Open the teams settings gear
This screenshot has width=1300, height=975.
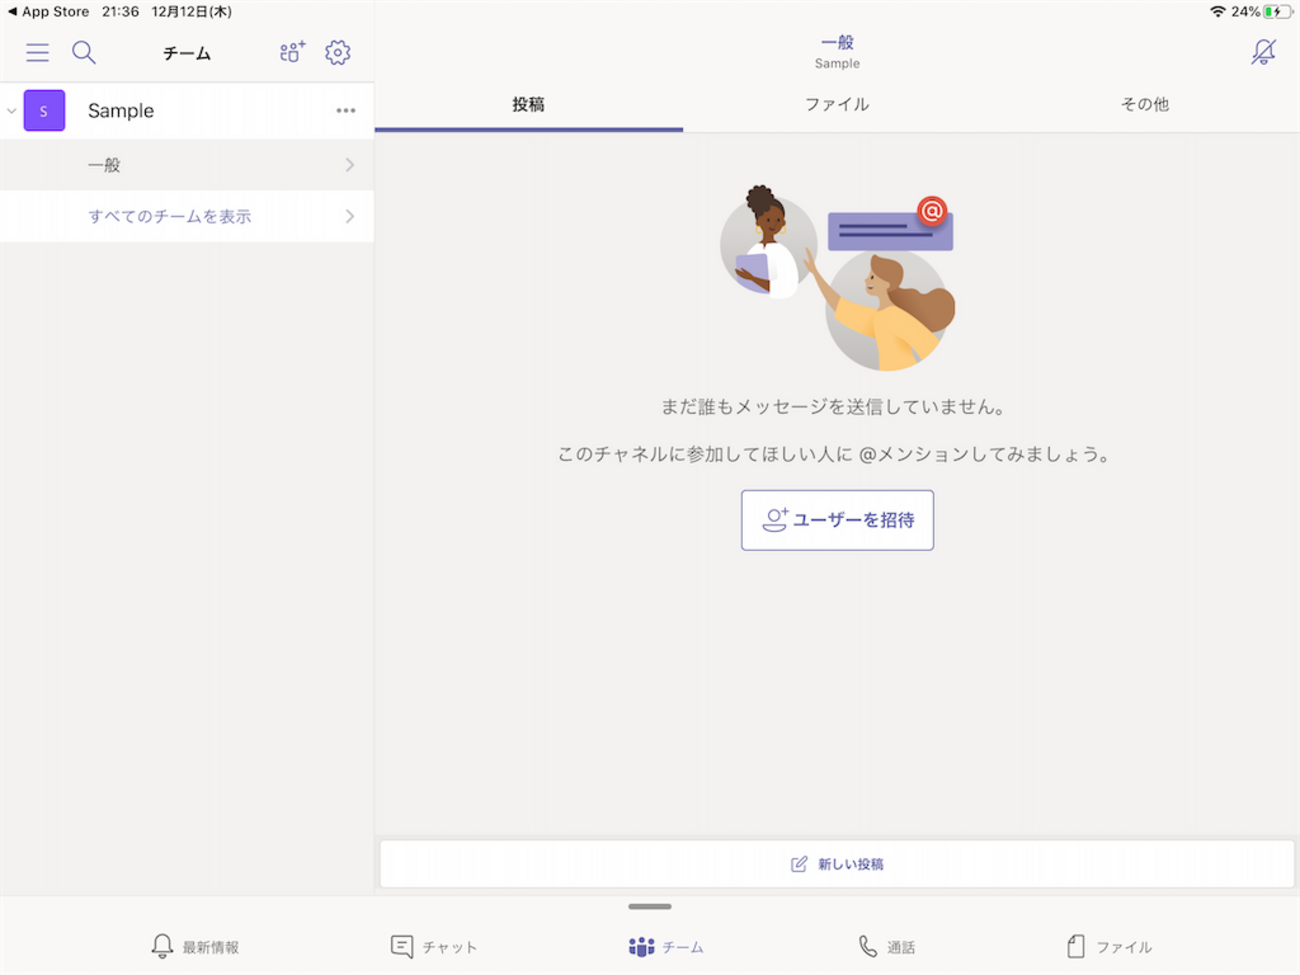(x=338, y=52)
